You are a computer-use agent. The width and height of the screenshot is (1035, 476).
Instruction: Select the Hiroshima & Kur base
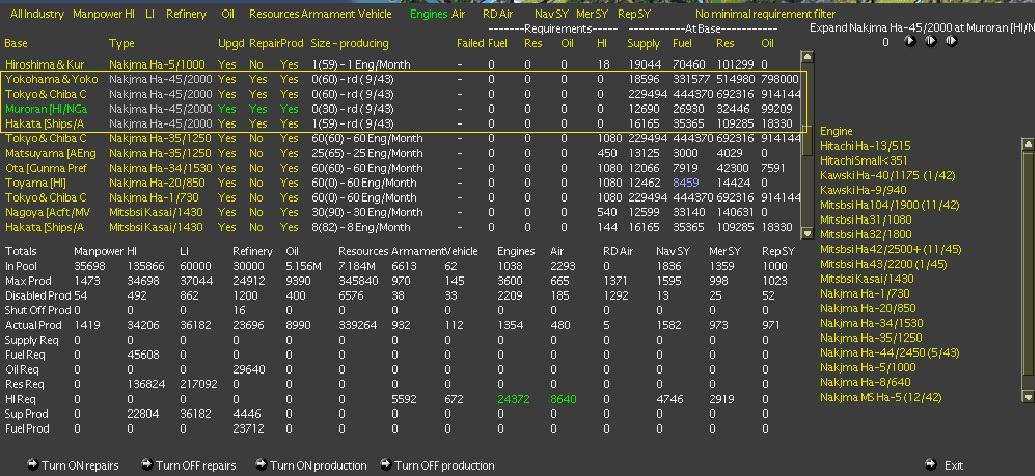point(44,65)
